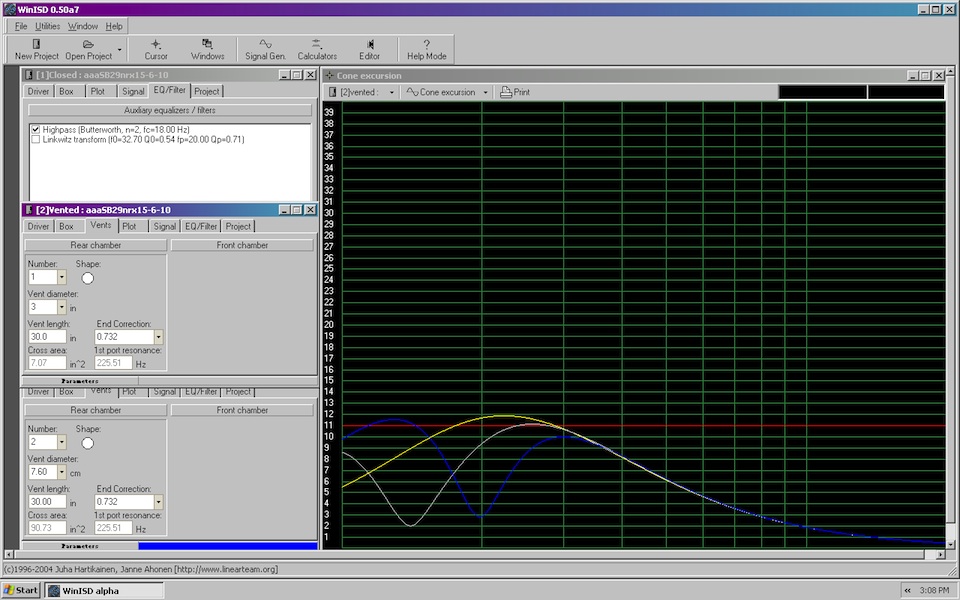The height and width of the screenshot is (600, 960).
Task: Activate the Cursor tool in toolbar
Action: coord(156,49)
